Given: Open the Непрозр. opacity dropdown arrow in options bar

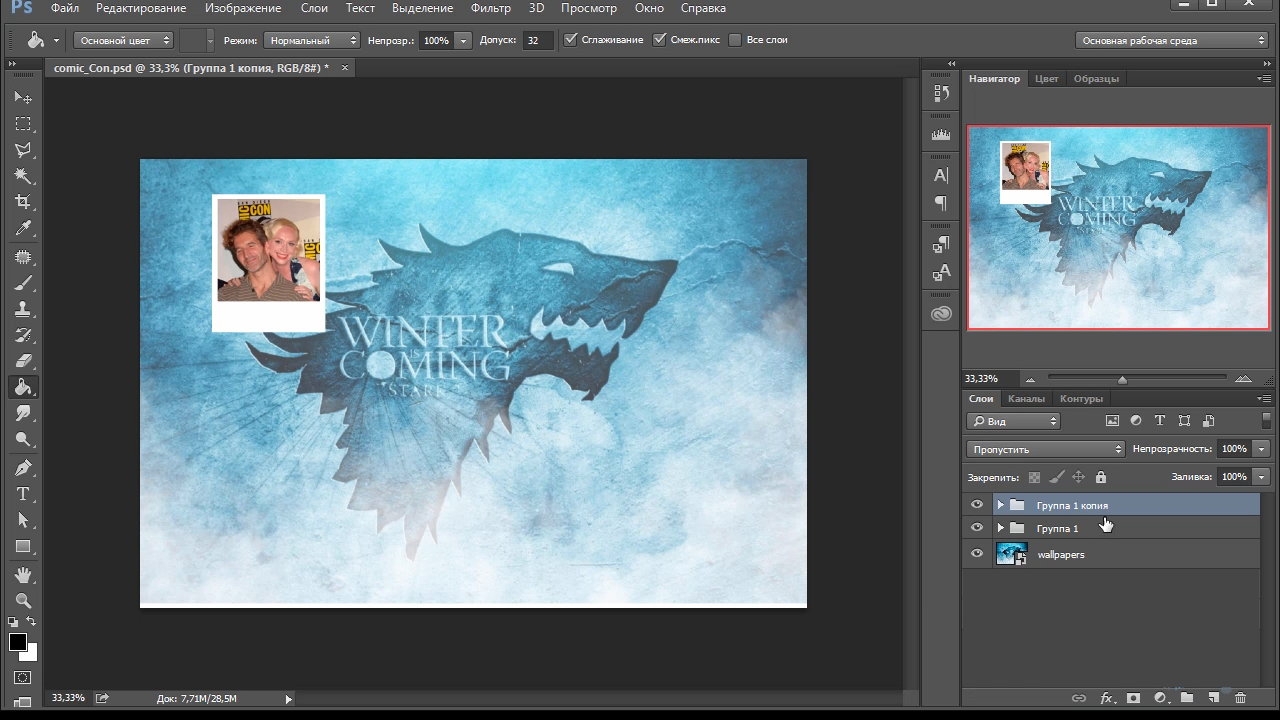Looking at the screenshot, I should [463, 40].
